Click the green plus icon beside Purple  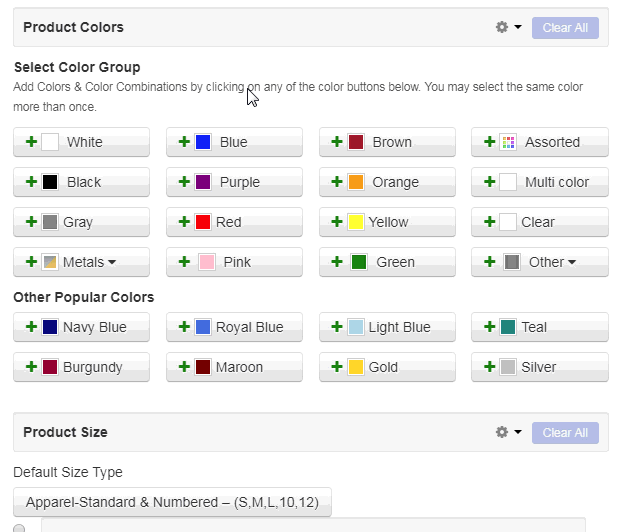(184, 182)
